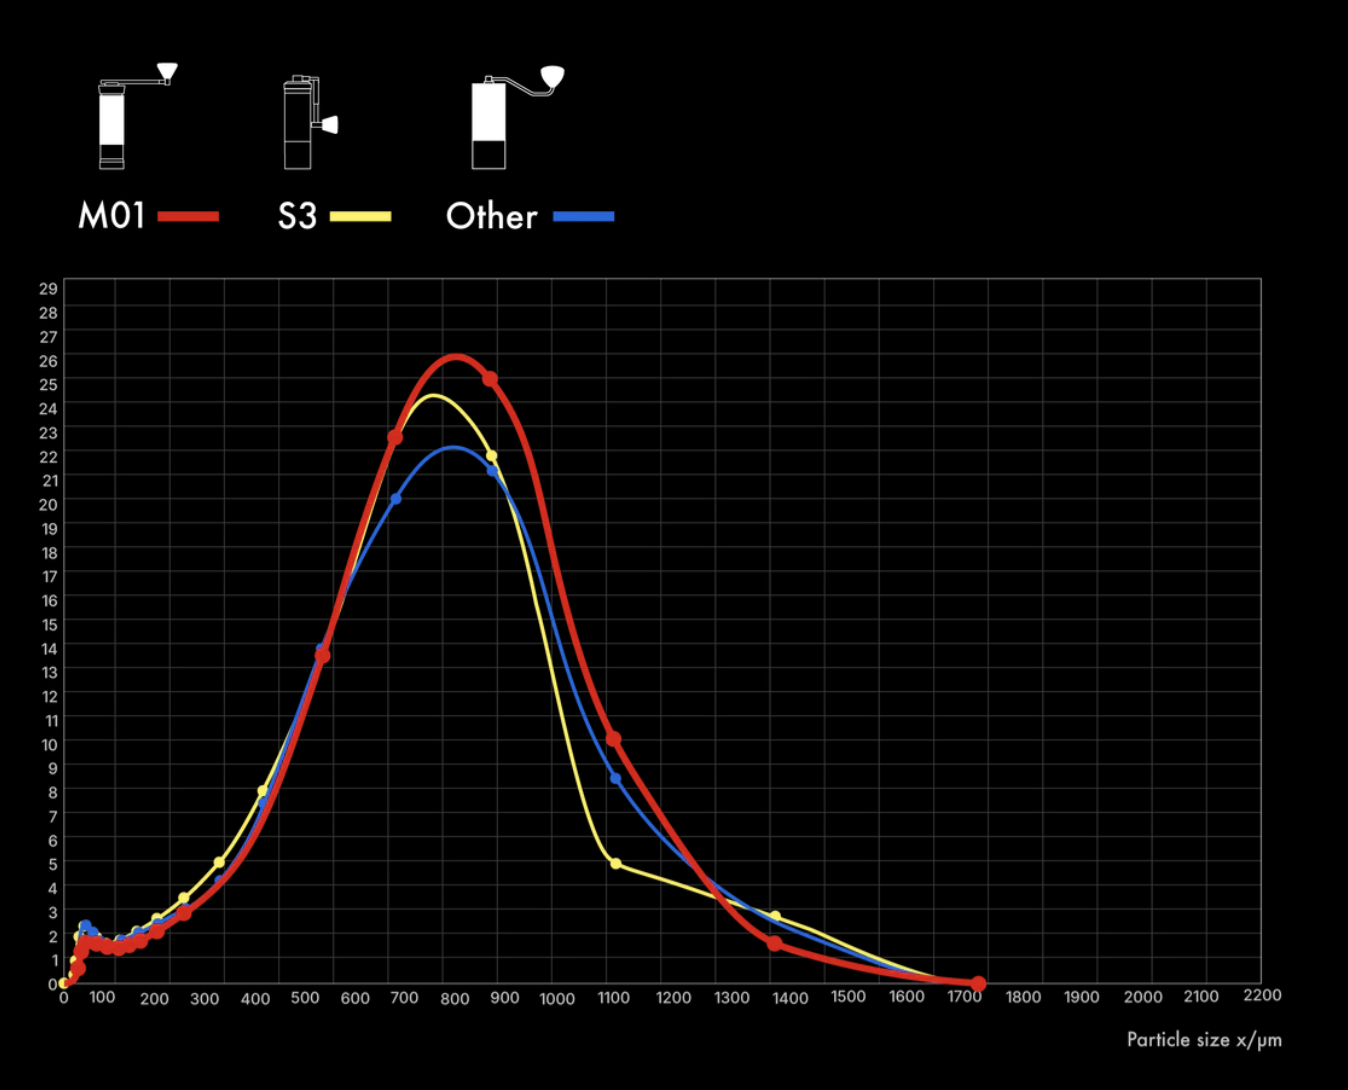Click the red M01 data point near 1100 µm

614,739
